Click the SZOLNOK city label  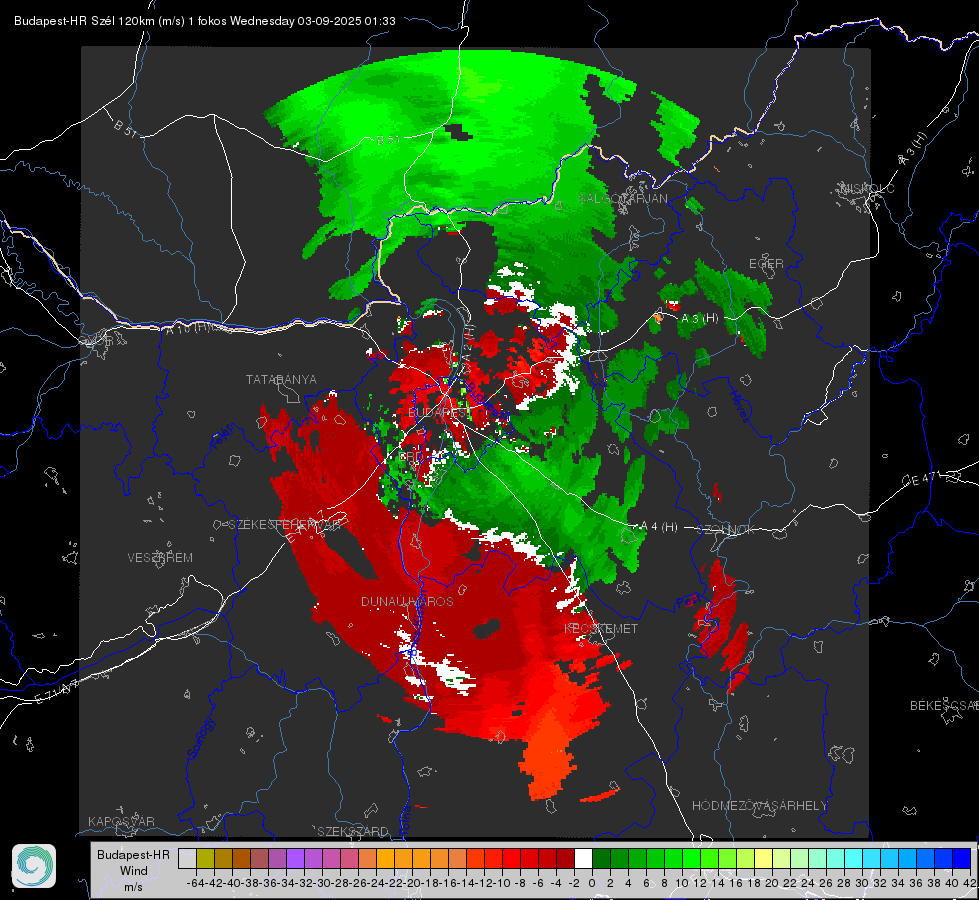coord(728,530)
